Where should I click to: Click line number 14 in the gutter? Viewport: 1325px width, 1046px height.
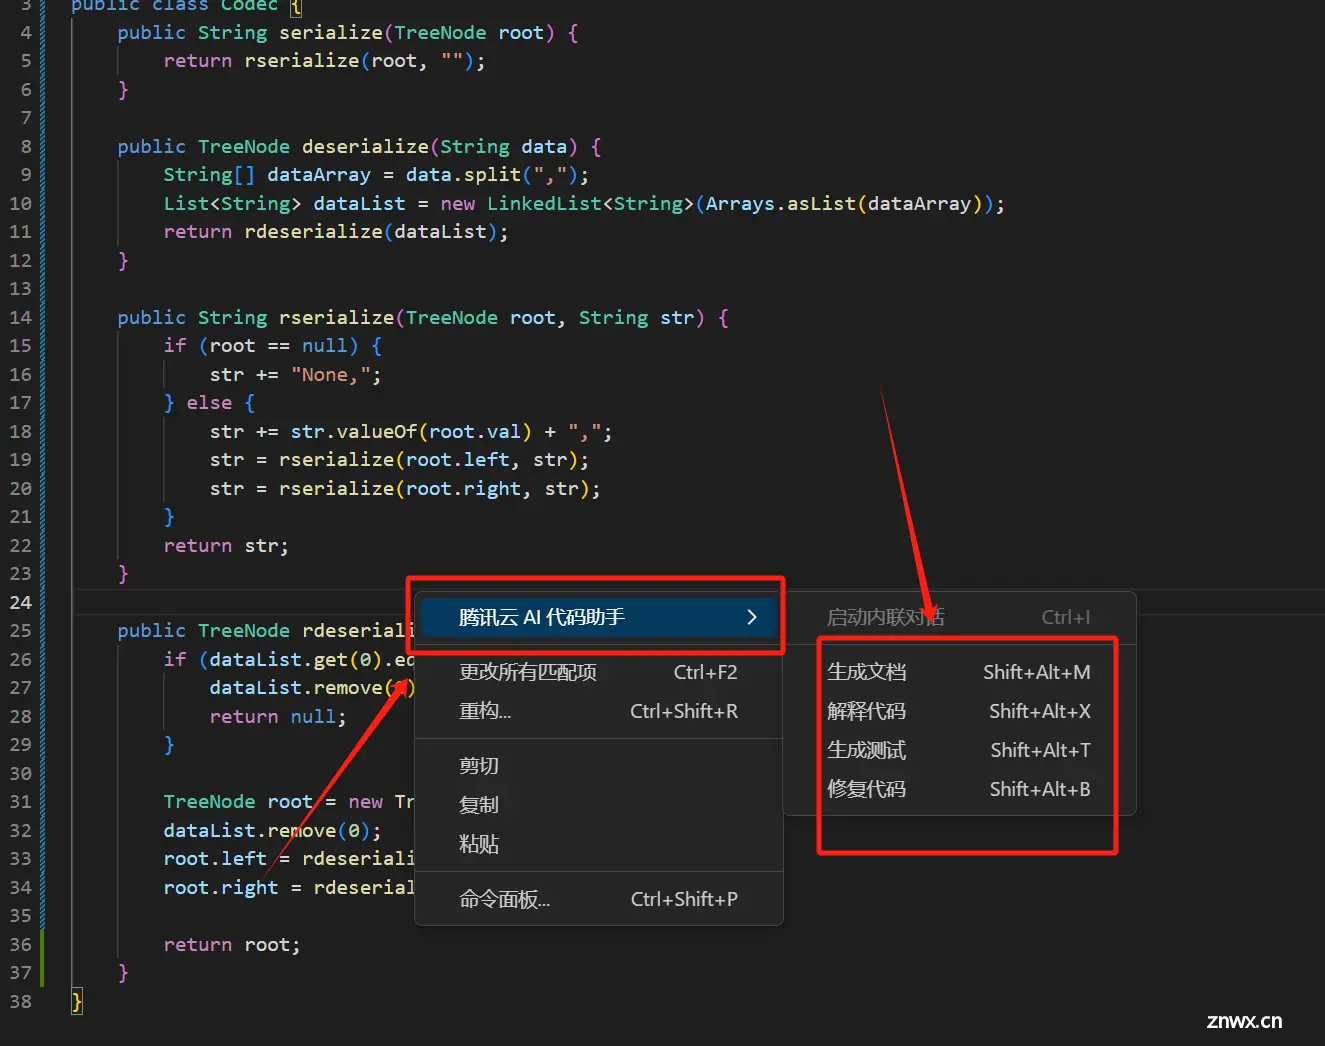(x=21, y=317)
